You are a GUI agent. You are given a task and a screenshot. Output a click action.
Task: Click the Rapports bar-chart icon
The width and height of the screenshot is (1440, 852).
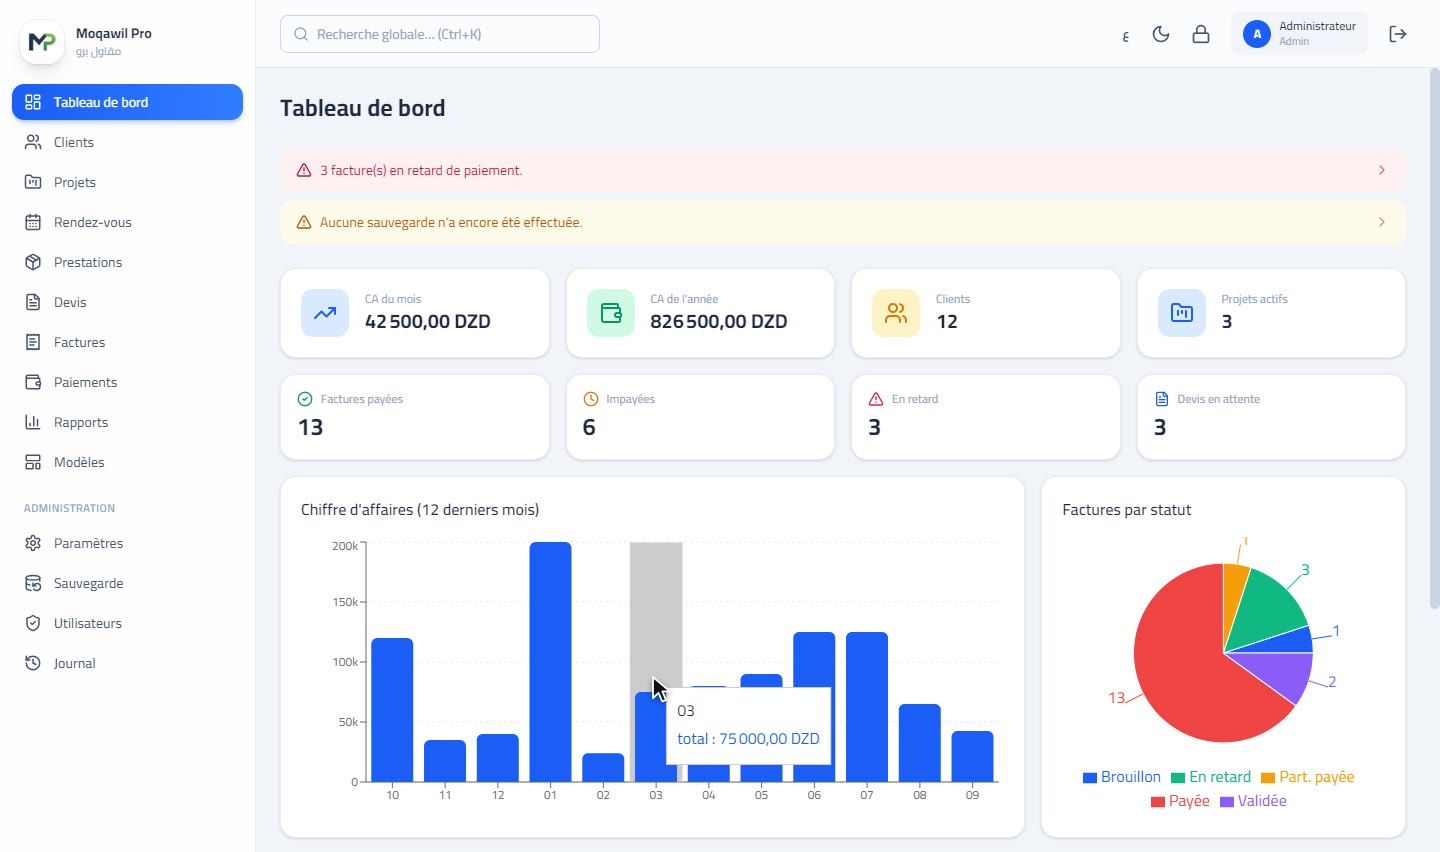[x=33, y=422]
